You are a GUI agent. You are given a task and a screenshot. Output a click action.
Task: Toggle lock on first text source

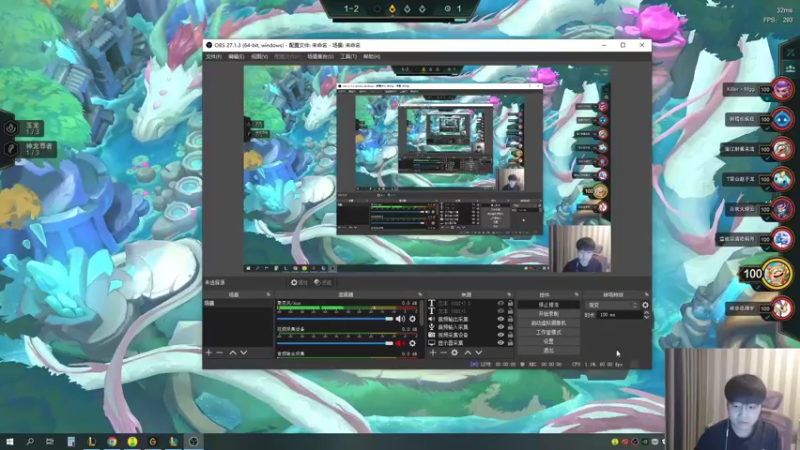pyautogui.click(x=510, y=303)
